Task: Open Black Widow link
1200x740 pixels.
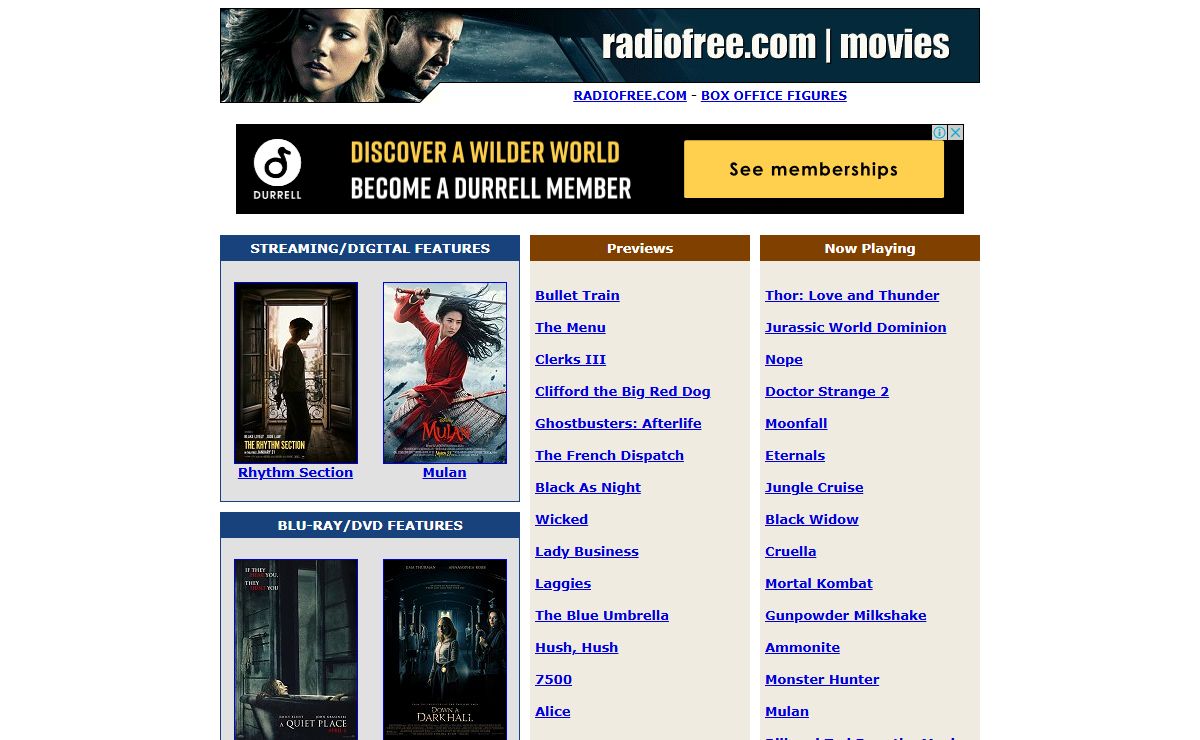Action: (812, 519)
